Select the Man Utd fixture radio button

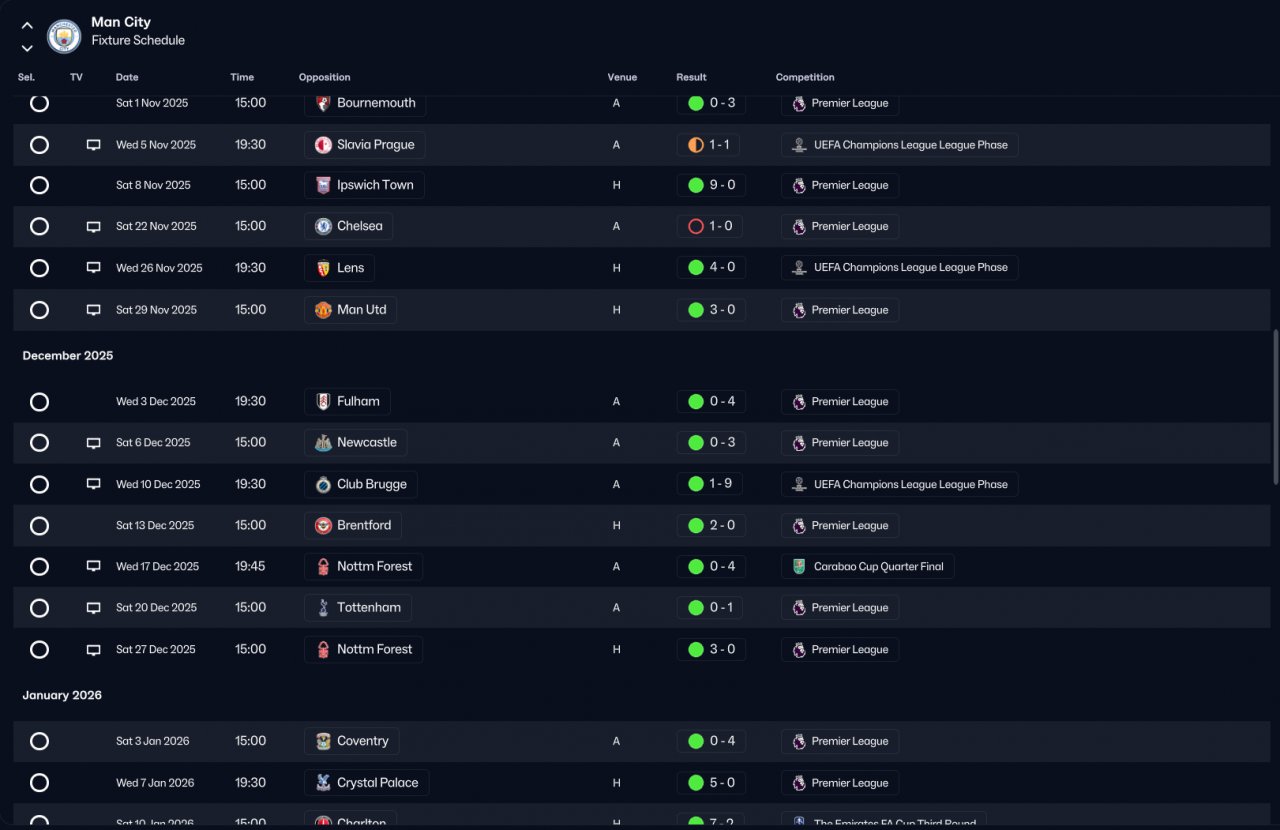39,310
